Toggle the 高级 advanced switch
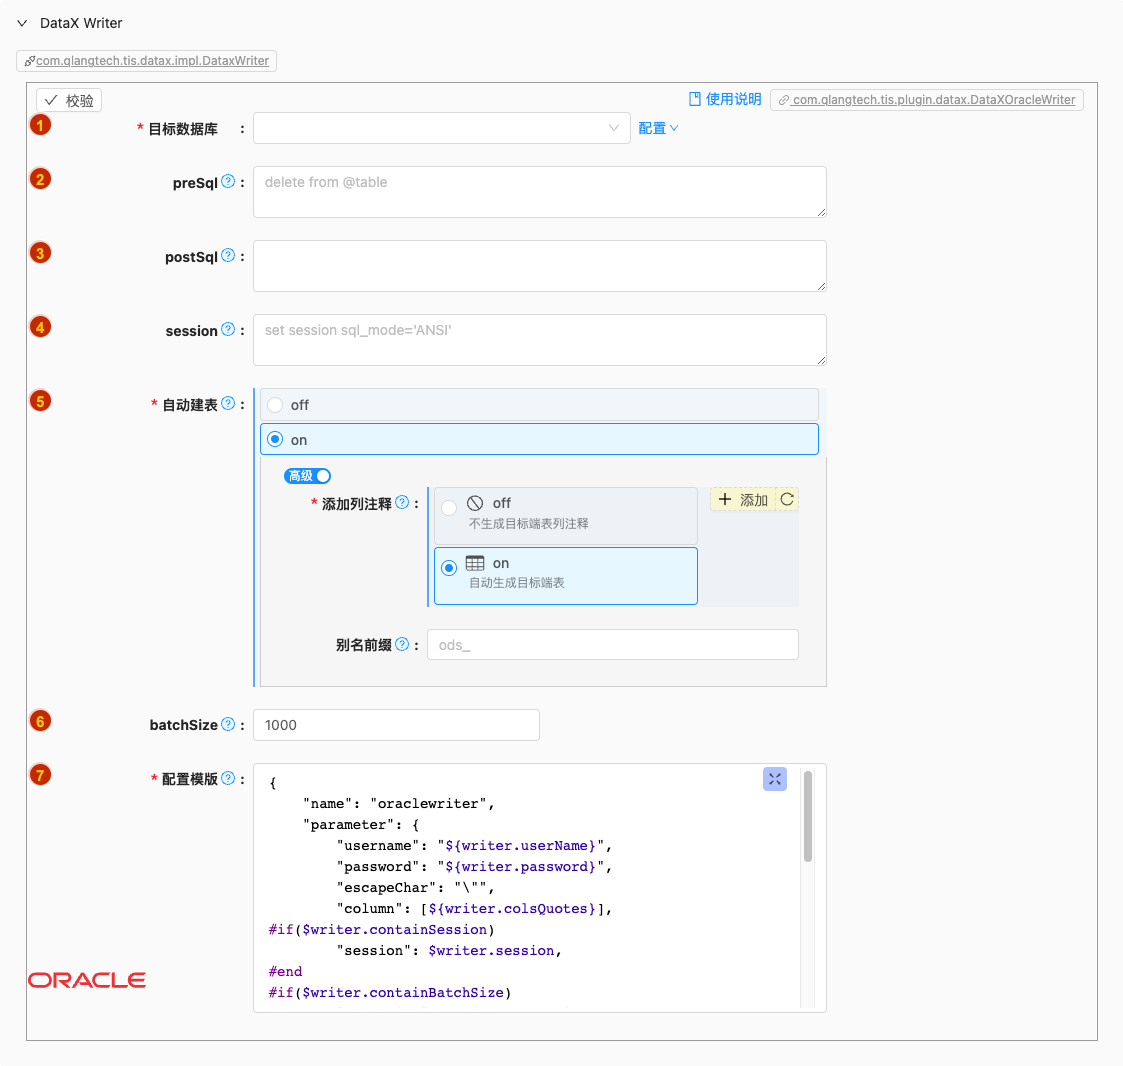Image resolution: width=1123 pixels, height=1066 pixels. (307, 476)
